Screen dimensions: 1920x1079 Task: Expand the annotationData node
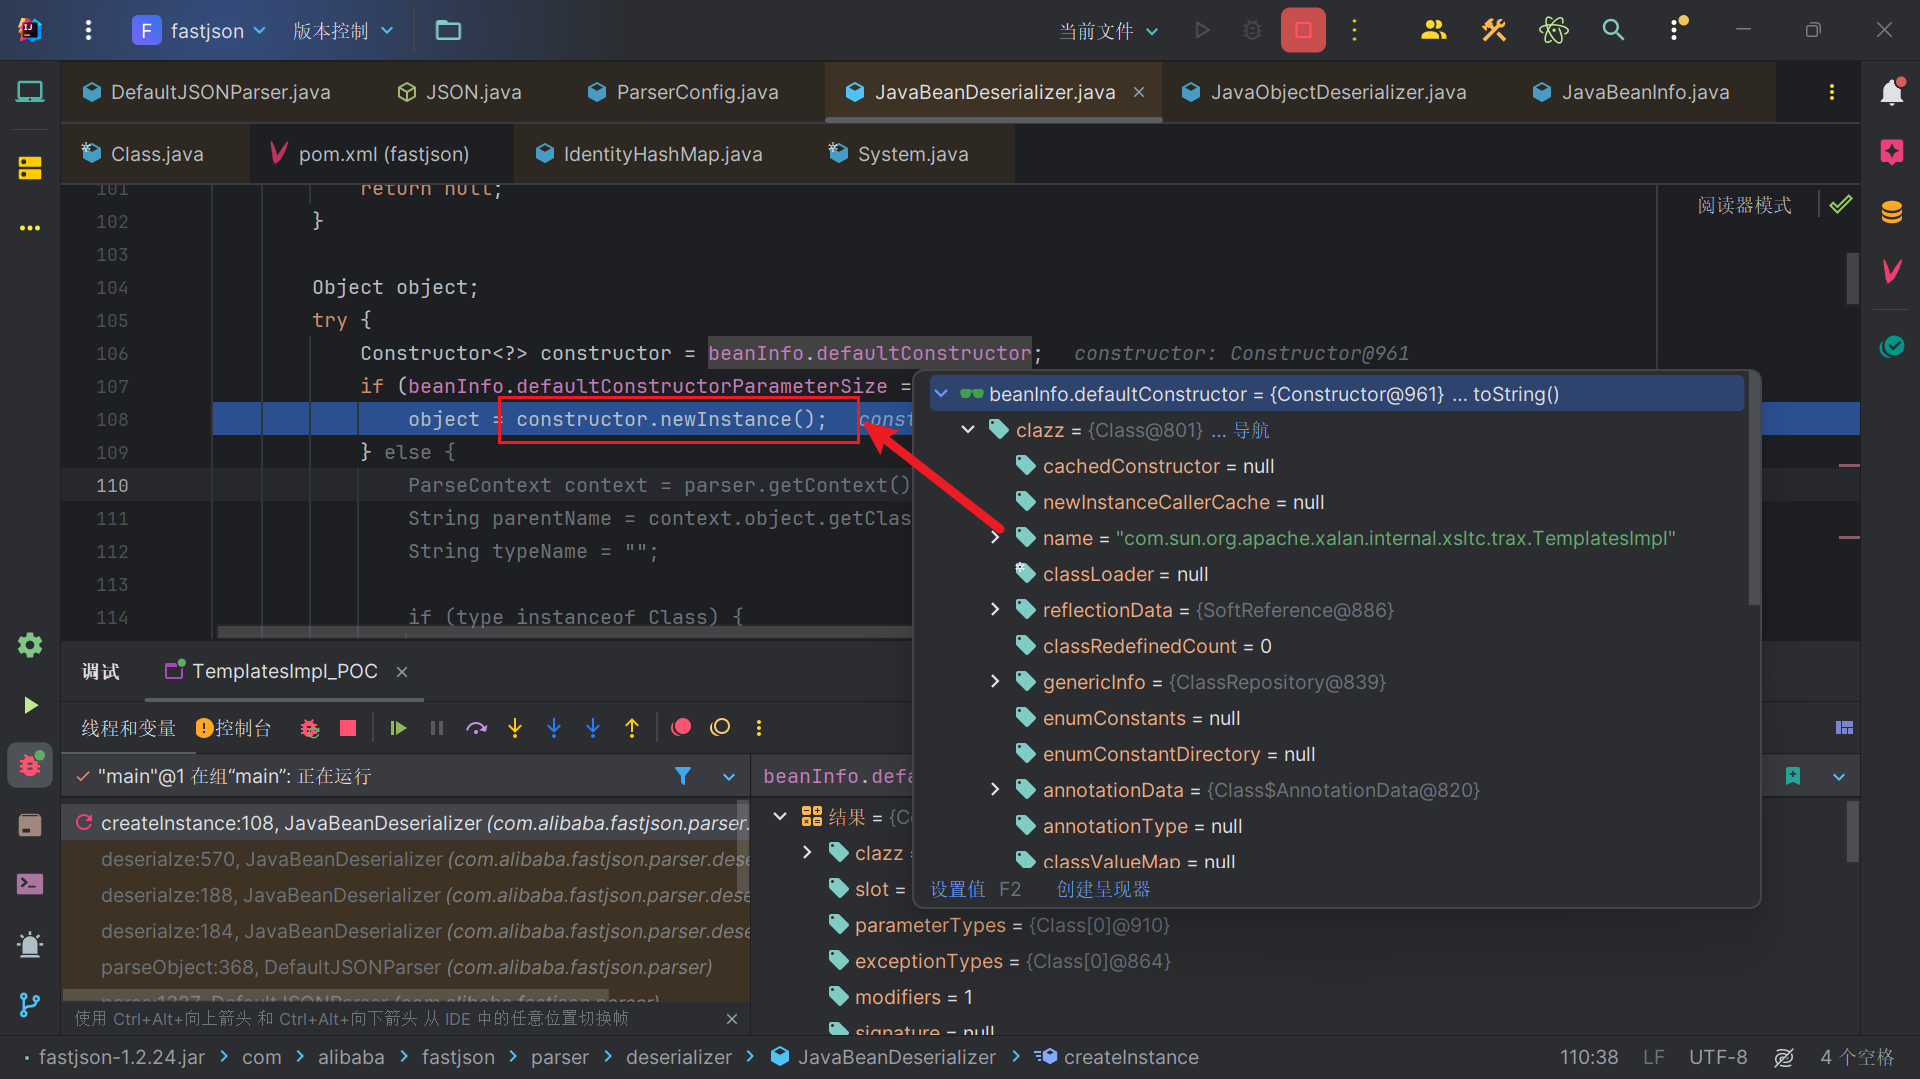[995, 790]
